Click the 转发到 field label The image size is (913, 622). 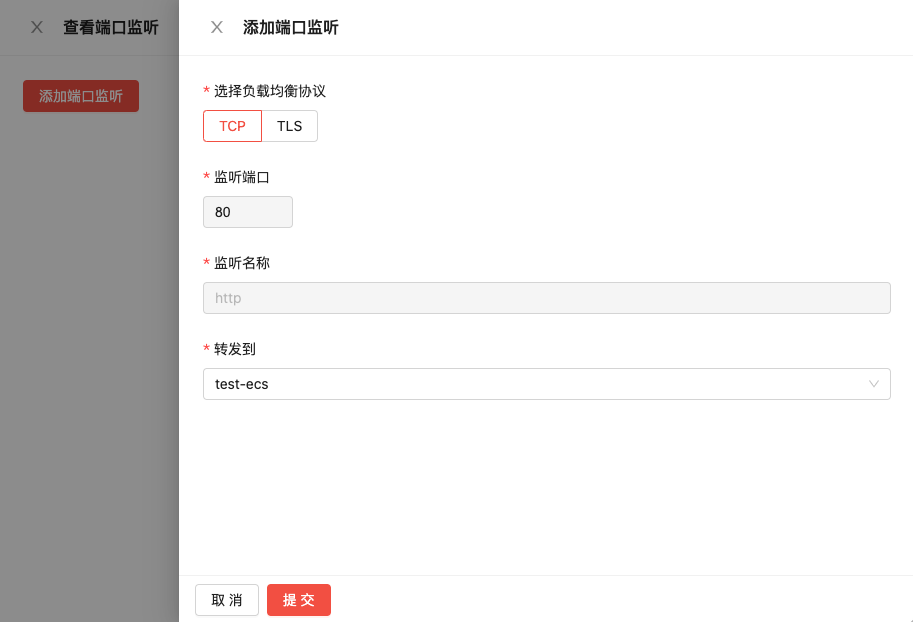[235, 349]
